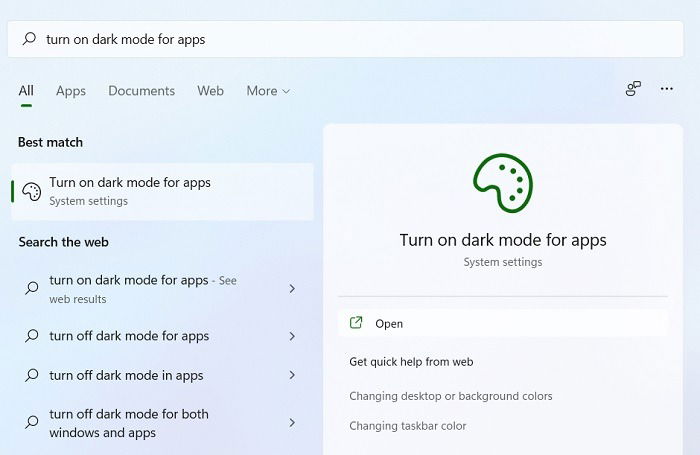Click preview title 'Turn on dark mode for apps'
Screen dimensions: 700x455
tap(503, 240)
